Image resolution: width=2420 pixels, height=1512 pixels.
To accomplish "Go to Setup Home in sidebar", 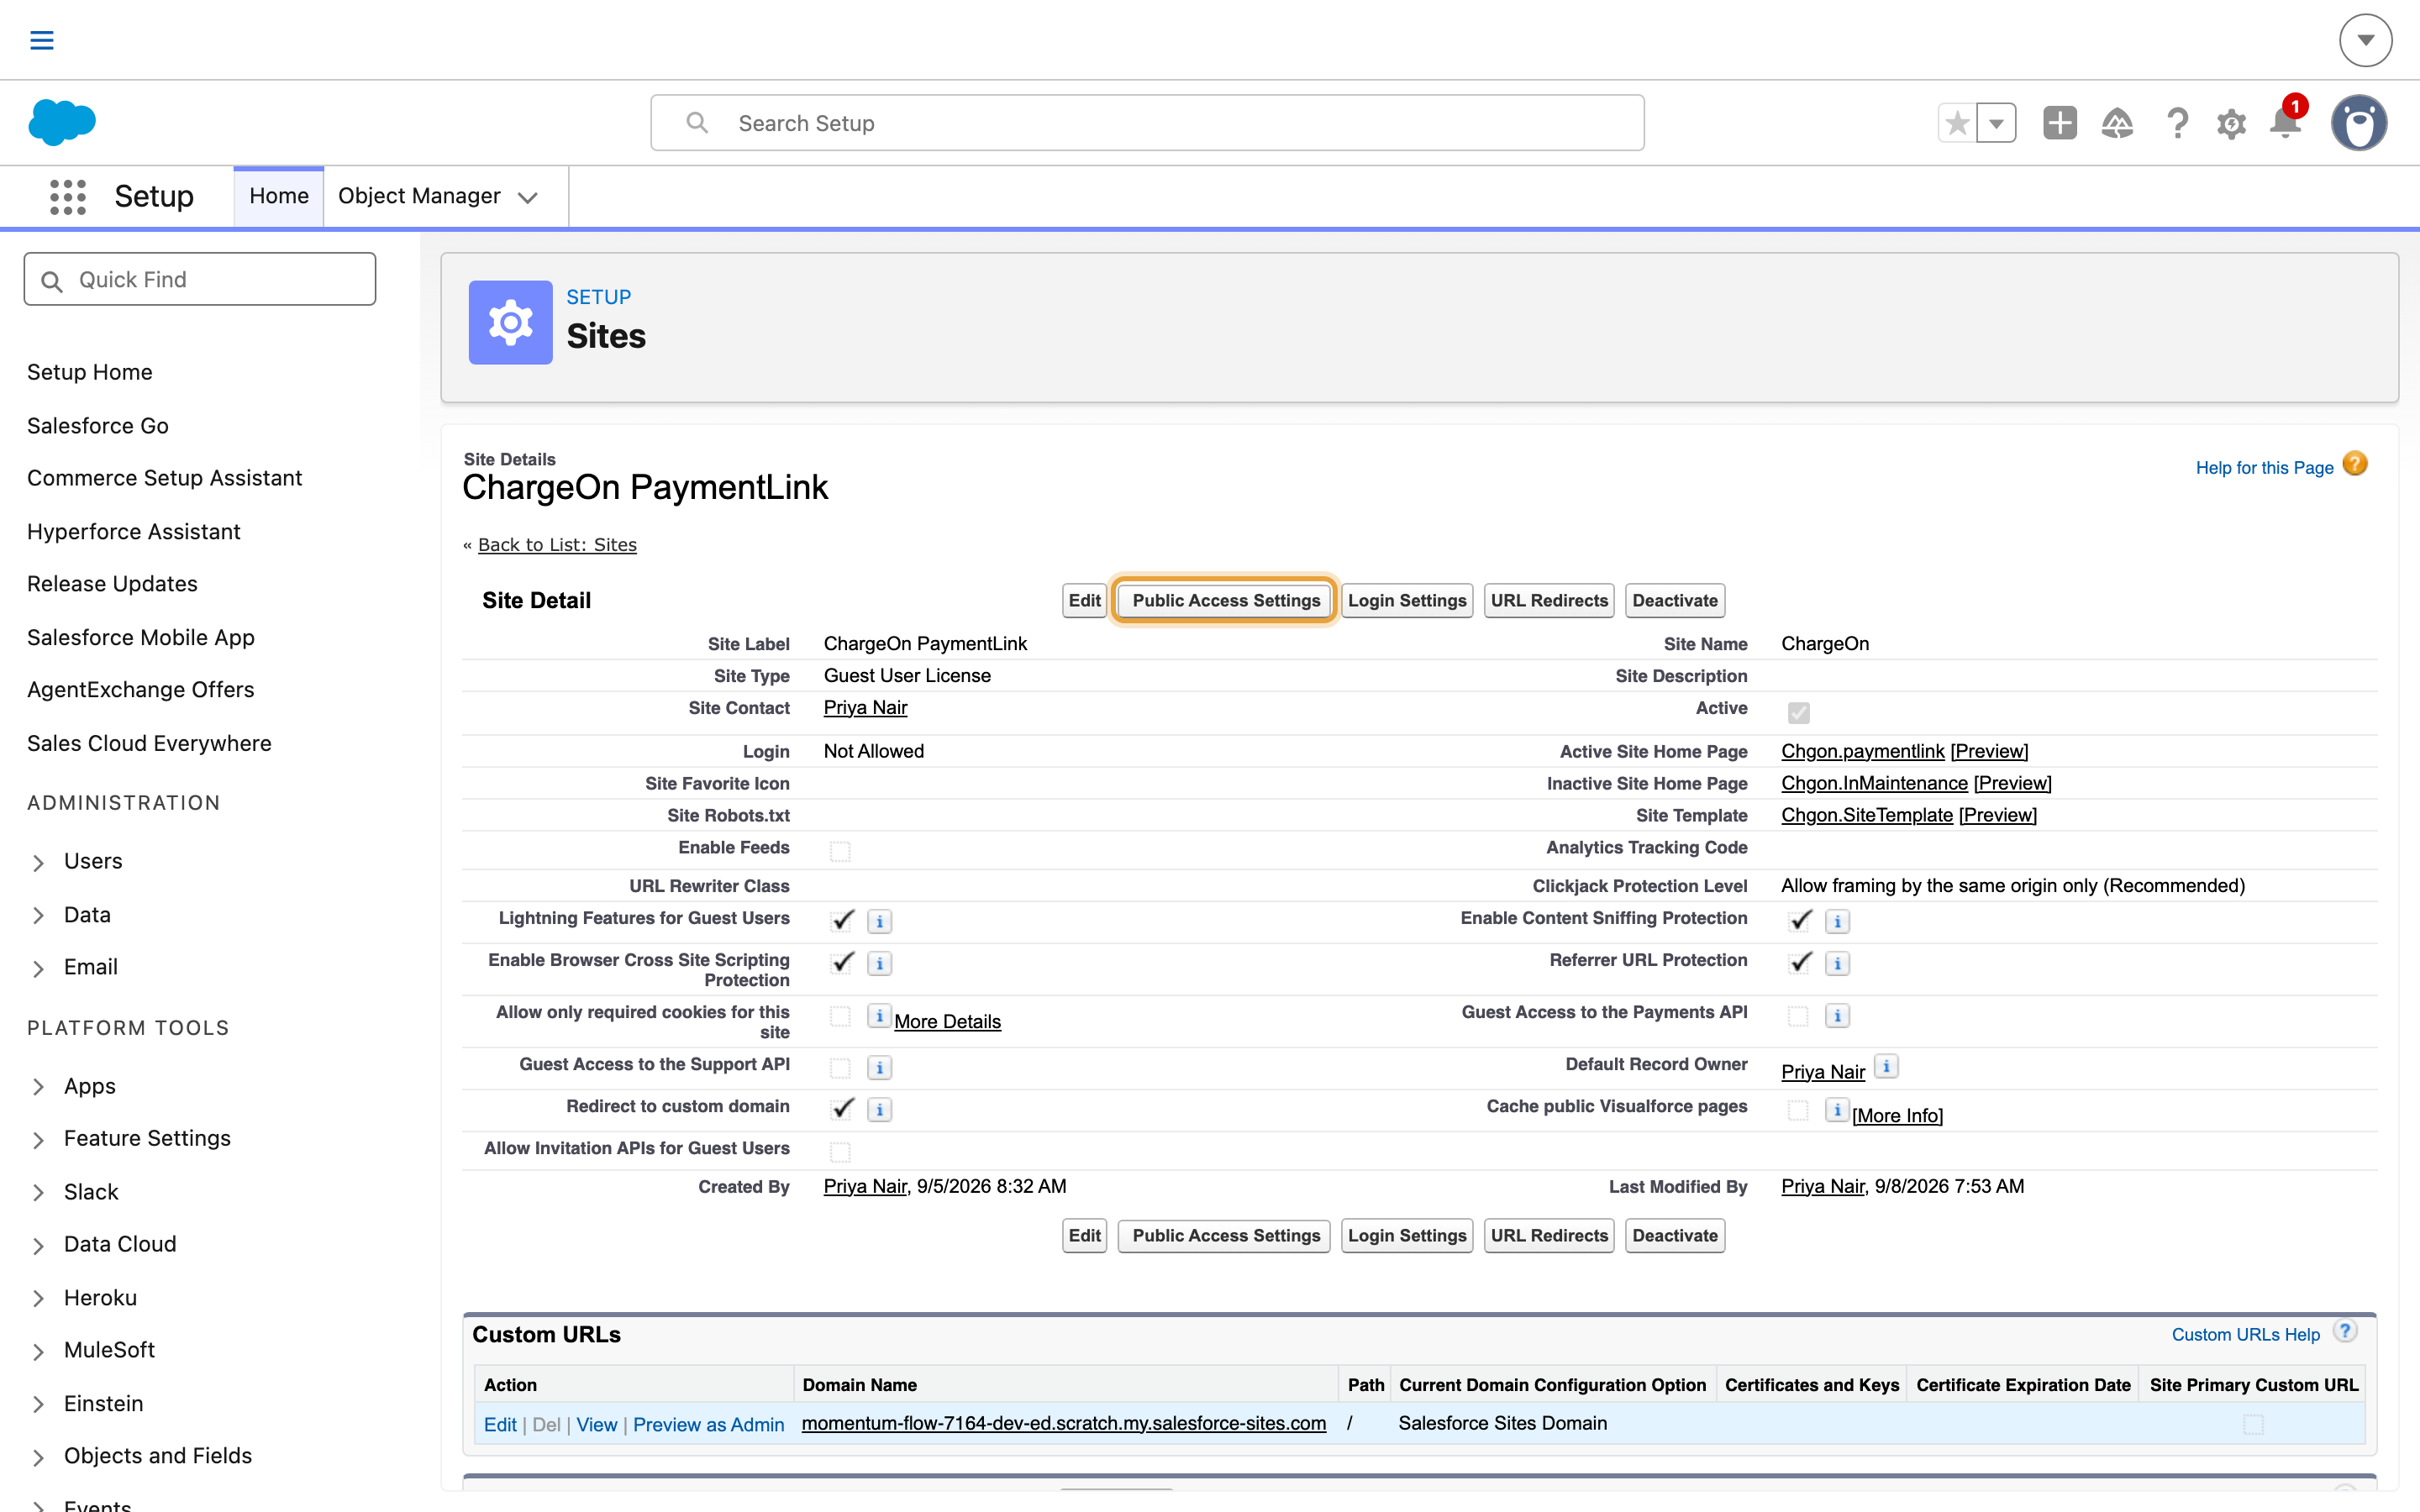I will (x=89, y=372).
